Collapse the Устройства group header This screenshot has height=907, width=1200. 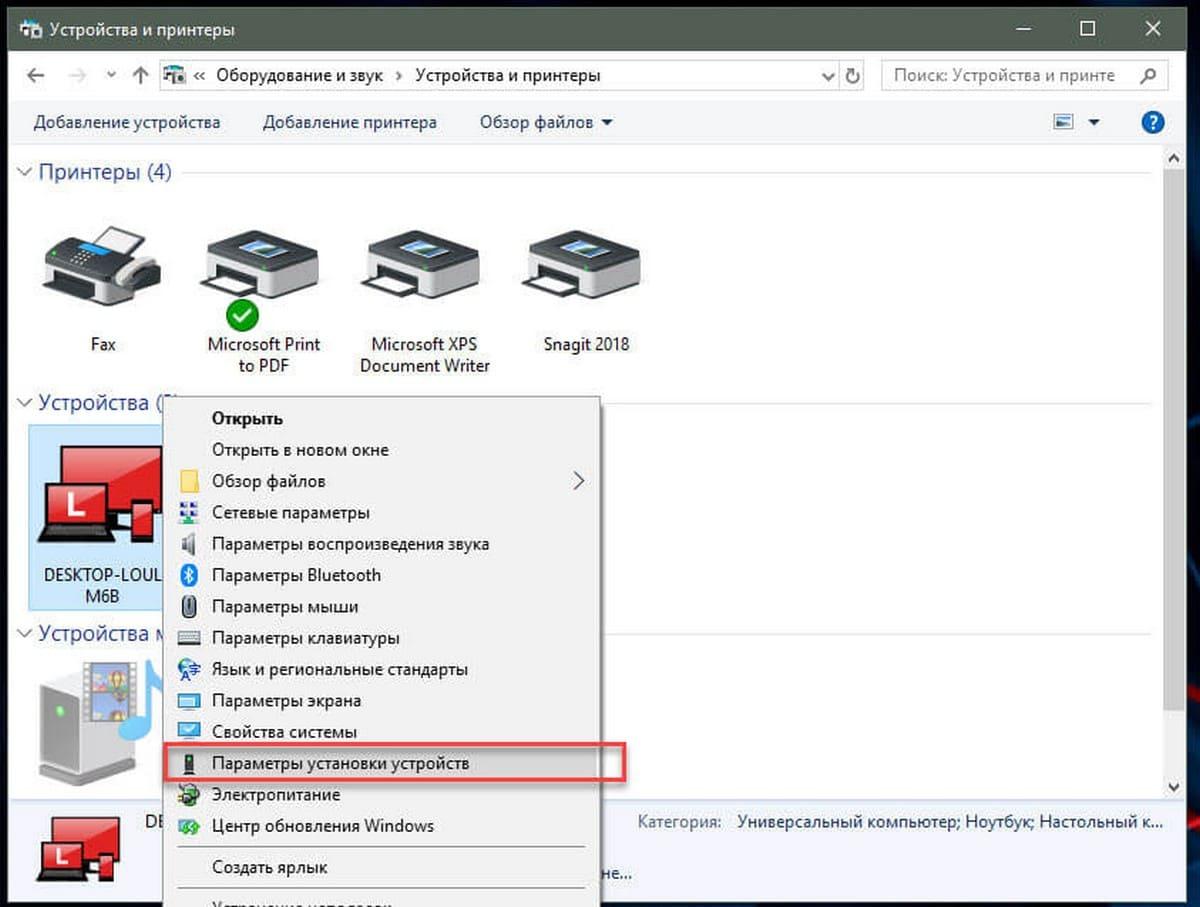(x=25, y=404)
